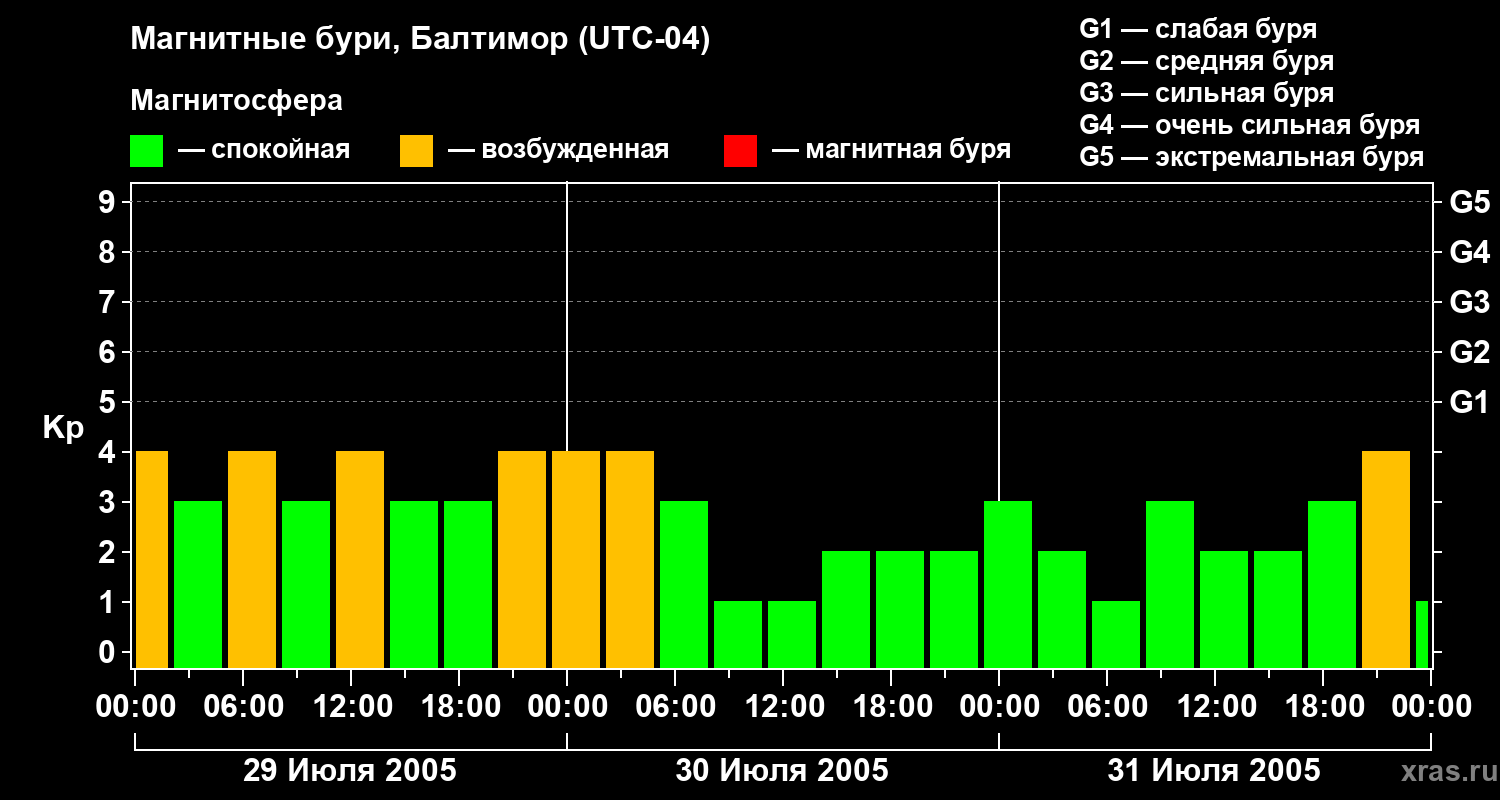Click the green Kp 3 bar at 18:00 on 31 July
The height and width of the screenshot is (800, 1500).
coord(1332,584)
